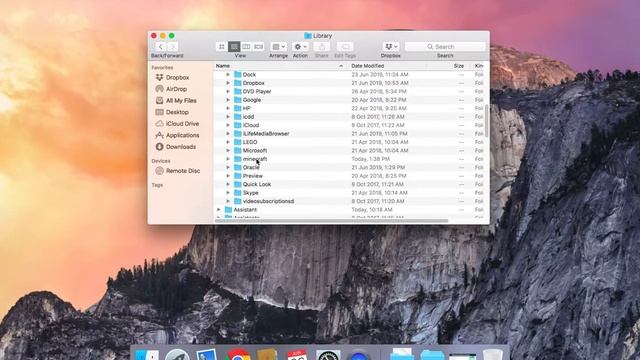Select Remote Disc under Devices

pos(183,171)
